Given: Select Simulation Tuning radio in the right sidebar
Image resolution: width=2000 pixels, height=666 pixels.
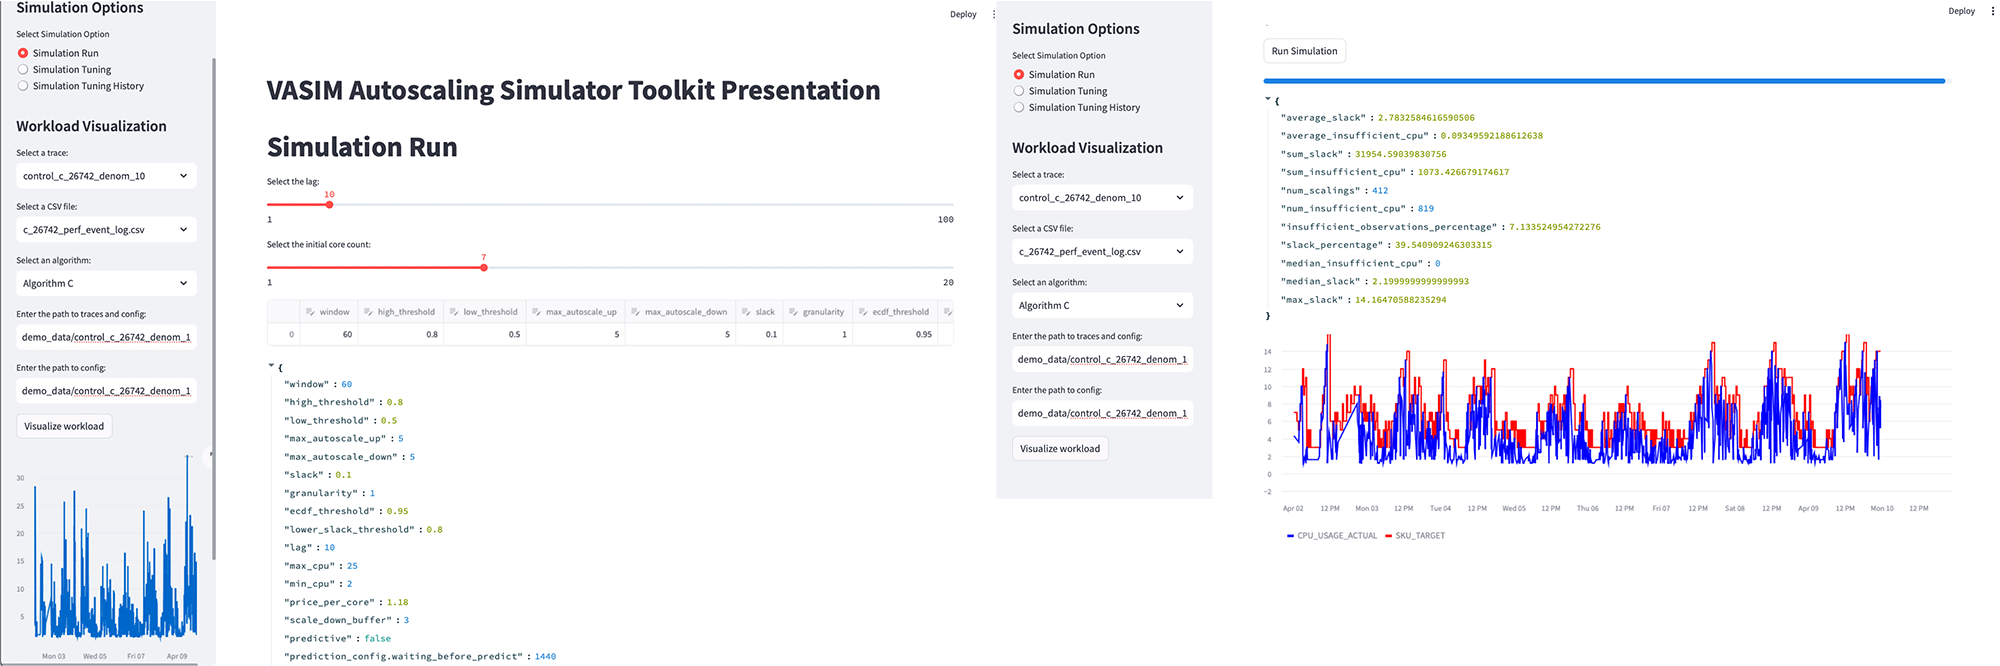Looking at the screenshot, I should click(1019, 91).
